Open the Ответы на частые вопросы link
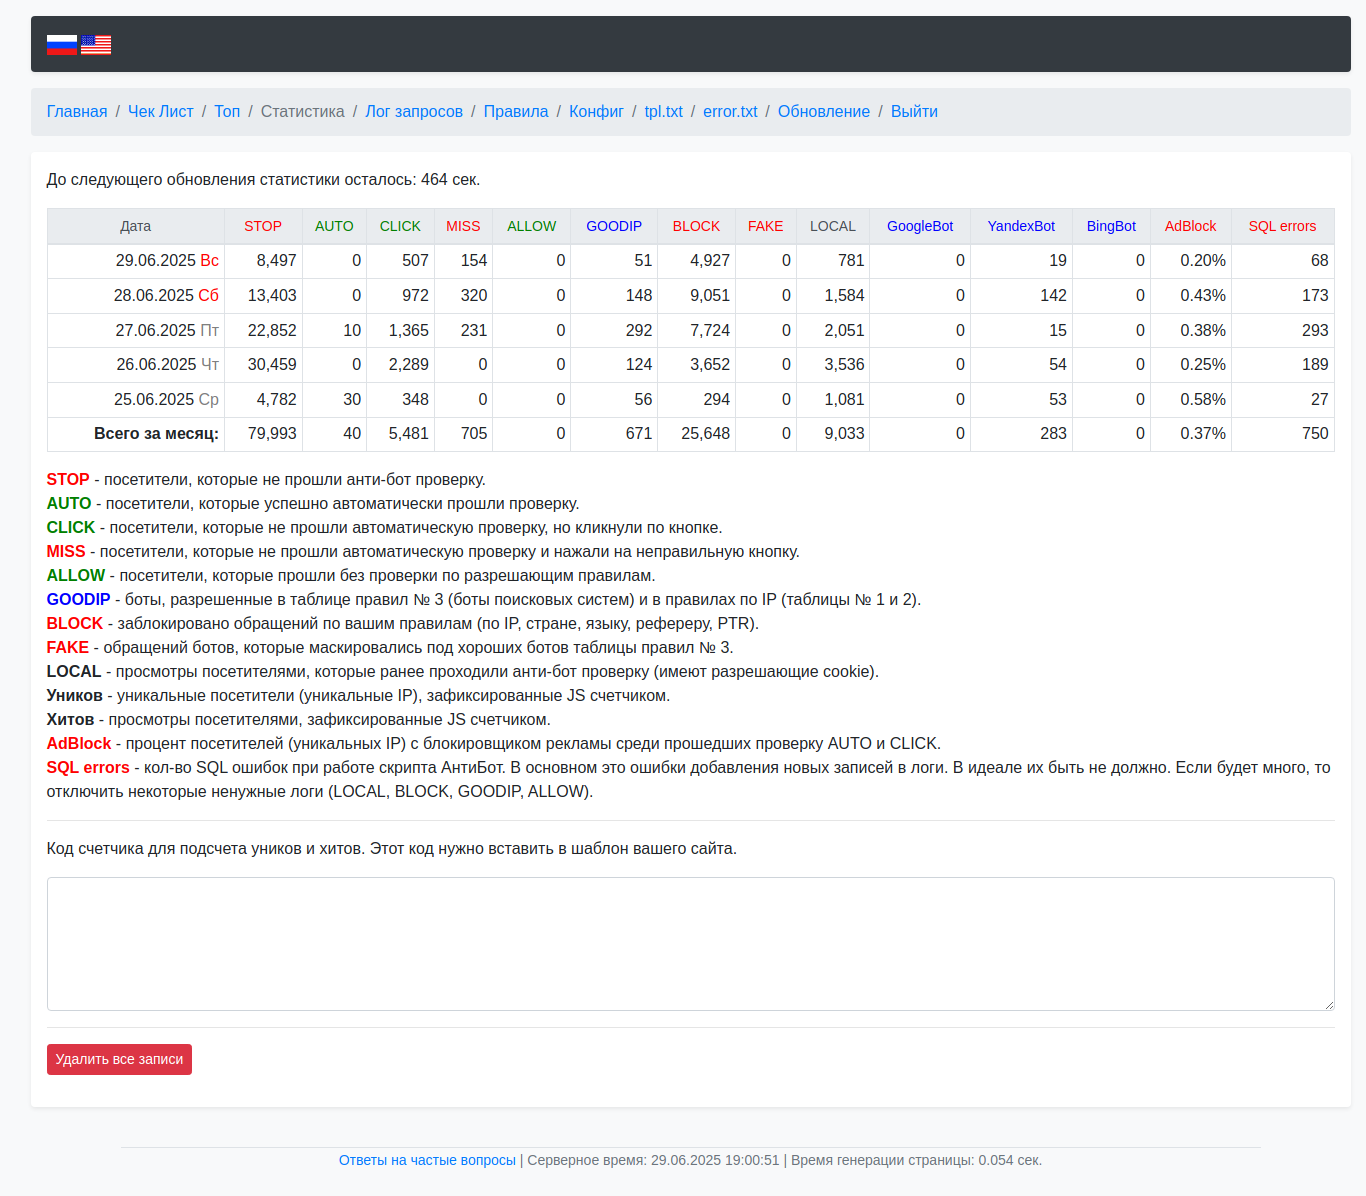Screen dimensions: 1366x1196 tap(427, 1160)
